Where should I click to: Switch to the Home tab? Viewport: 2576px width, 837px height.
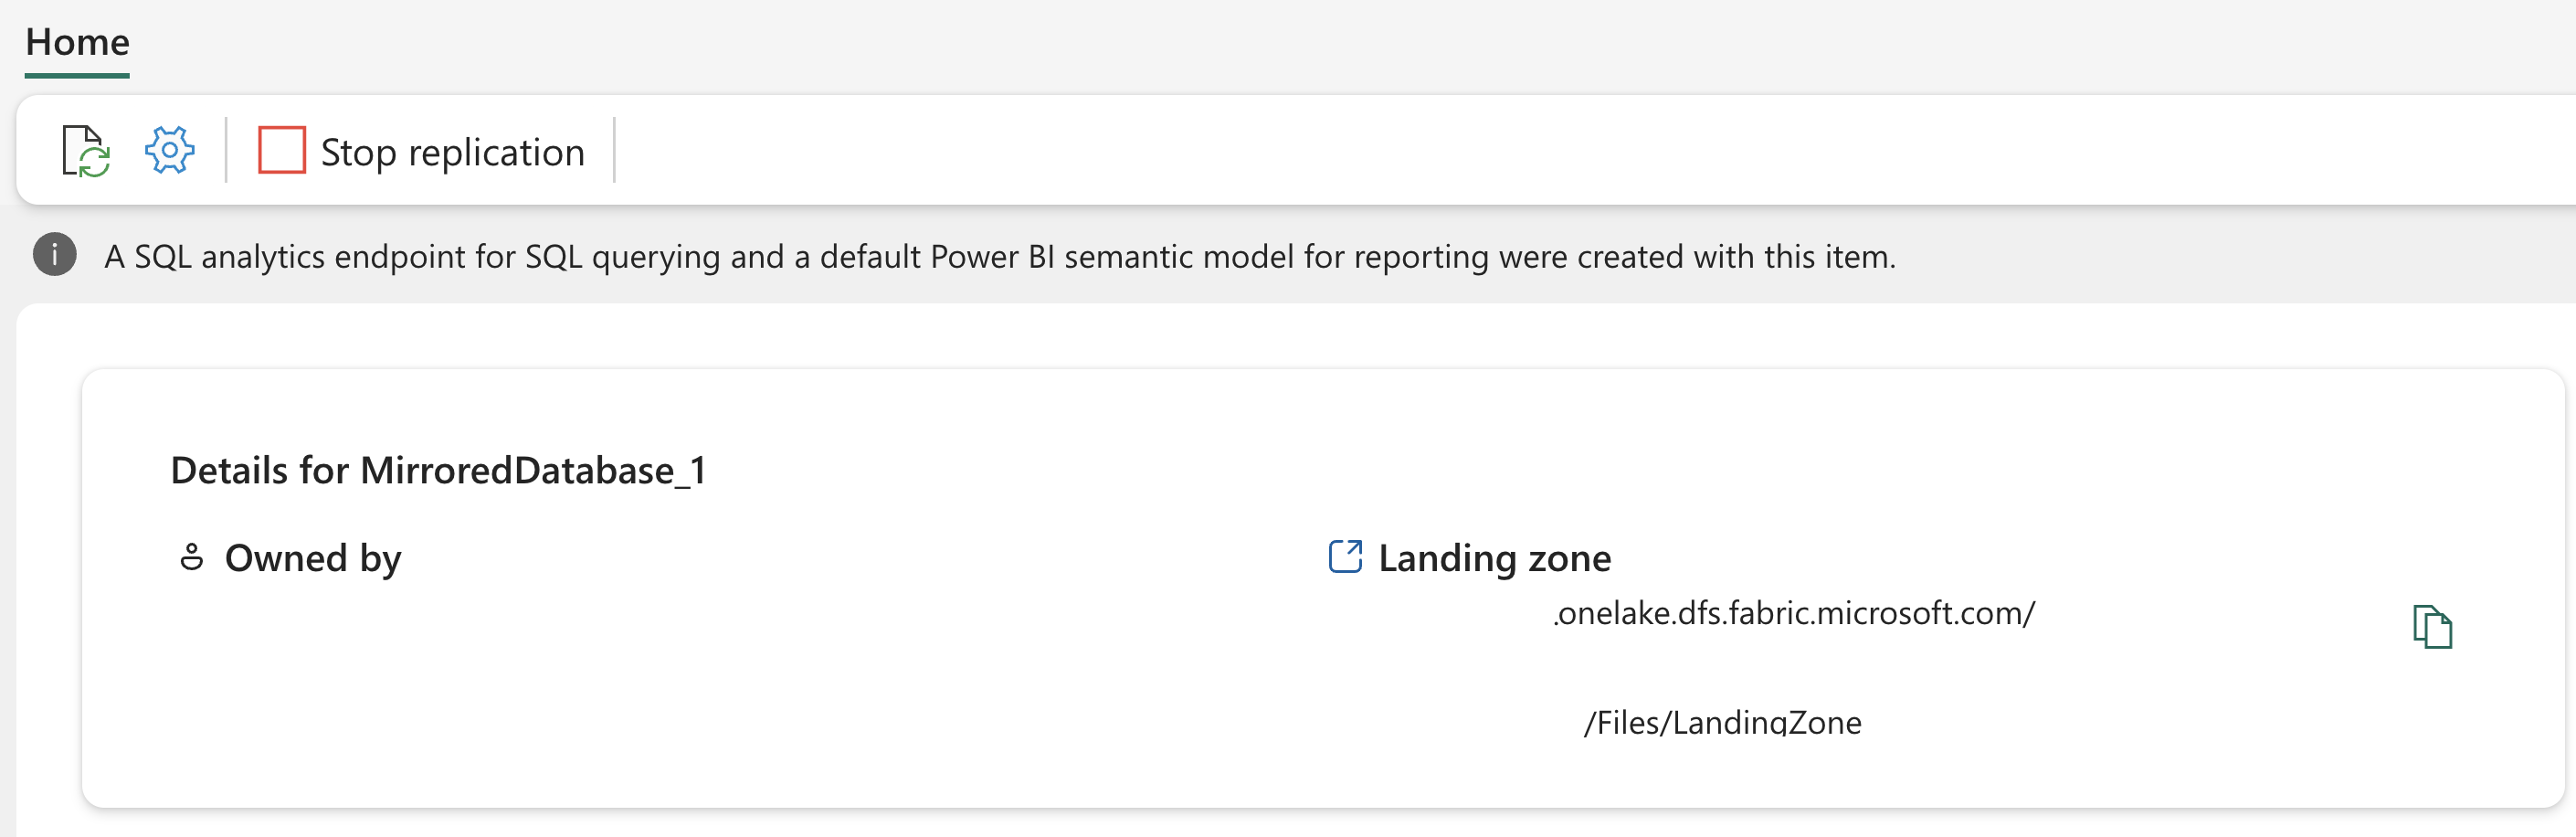[x=77, y=43]
